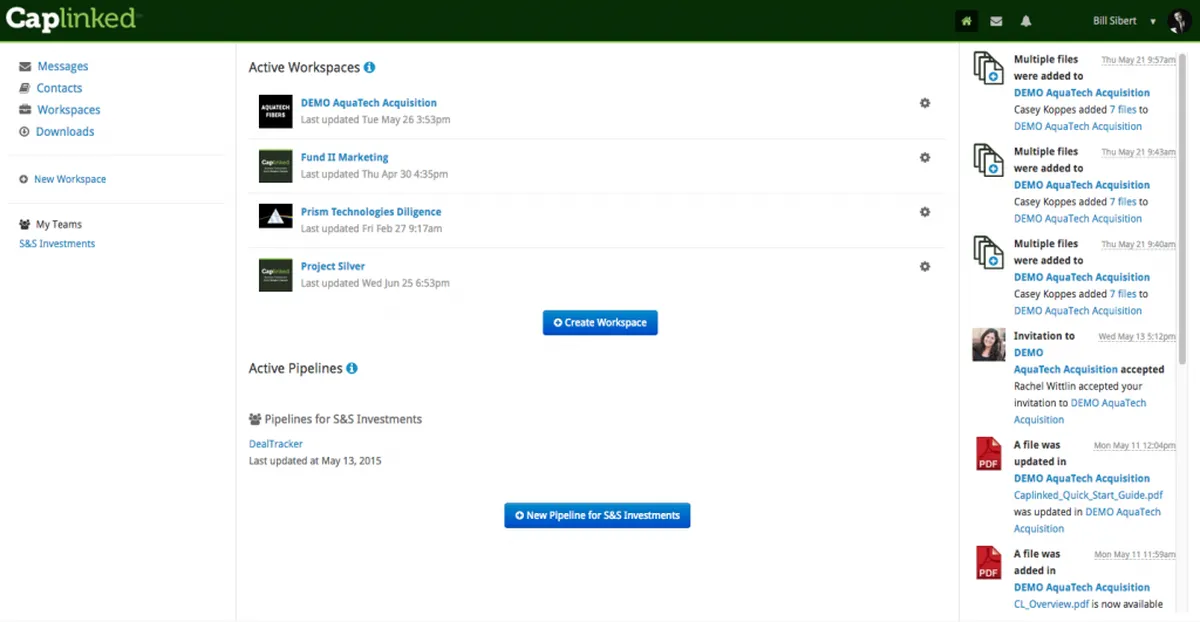This screenshot has height=622, width=1200.
Task: Click 'Last updated Wed Jun 25 6:53pm' text
Action: 375,284
